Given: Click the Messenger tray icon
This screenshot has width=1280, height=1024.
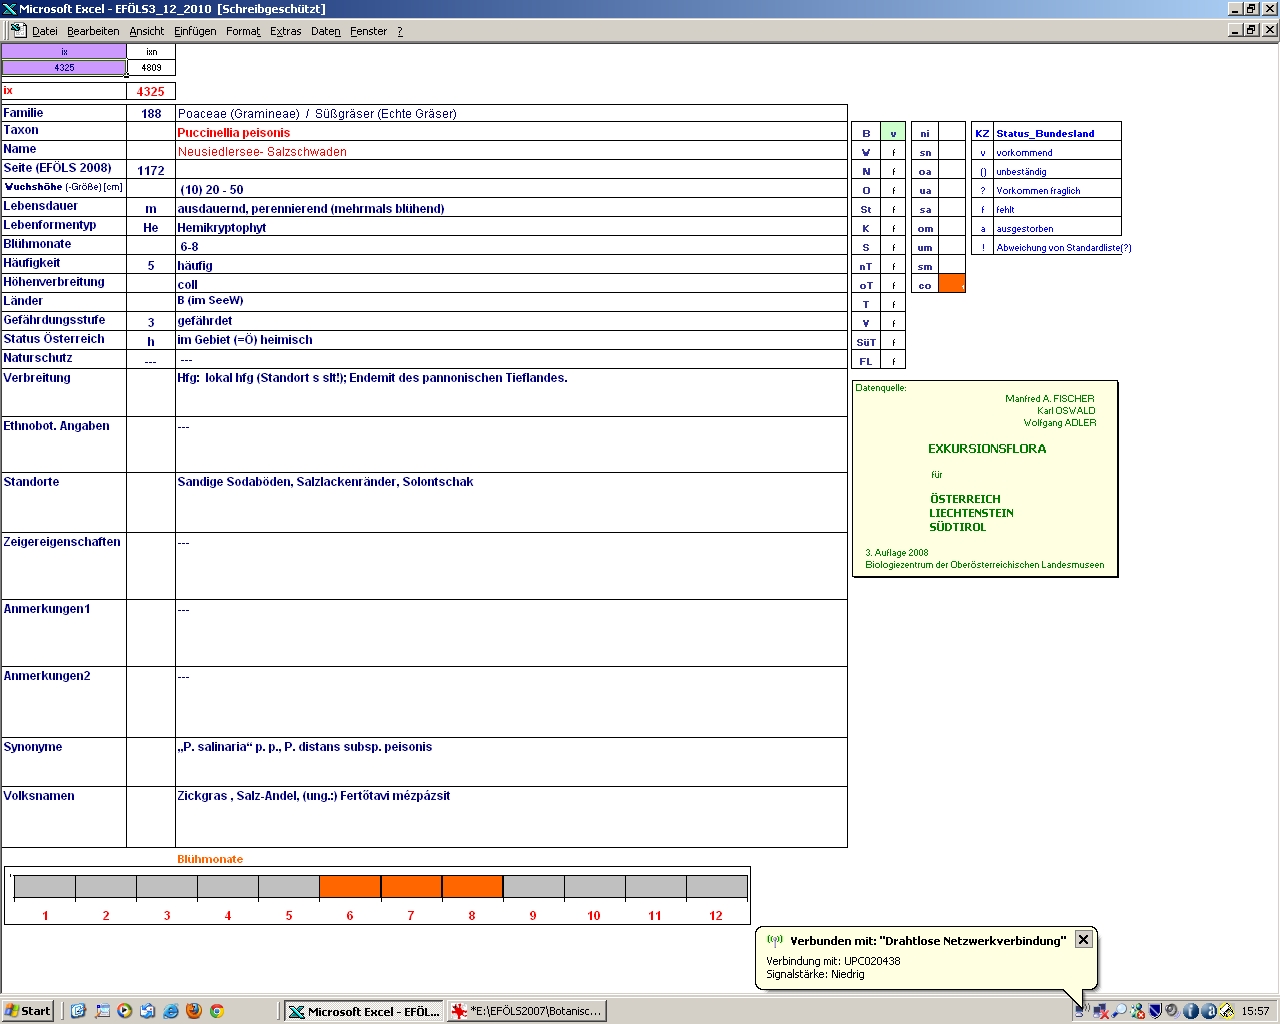Looking at the screenshot, I should pyautogui.click(x=1137, y=1011).
